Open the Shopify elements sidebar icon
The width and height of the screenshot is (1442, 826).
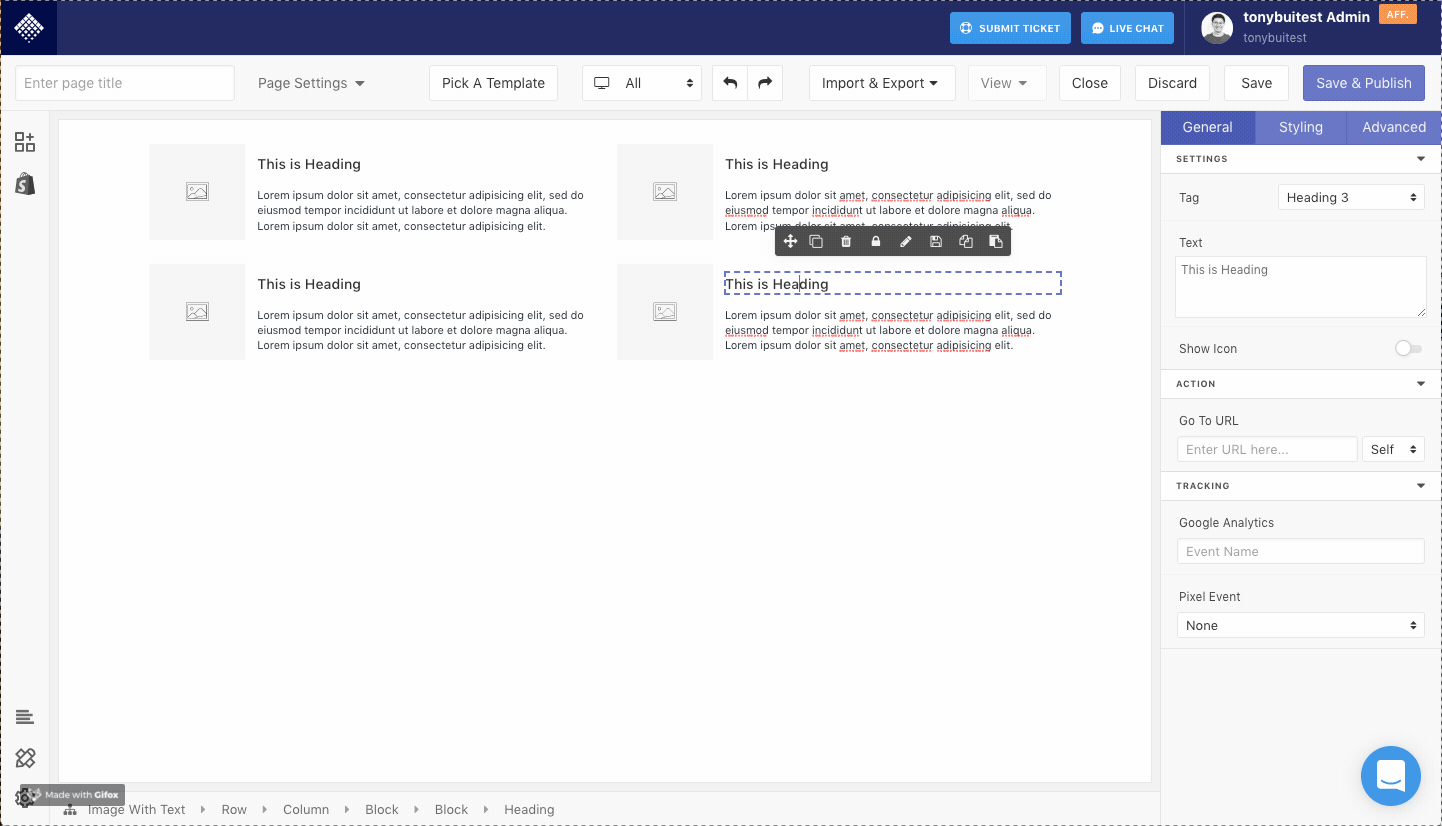click(25, 184)
